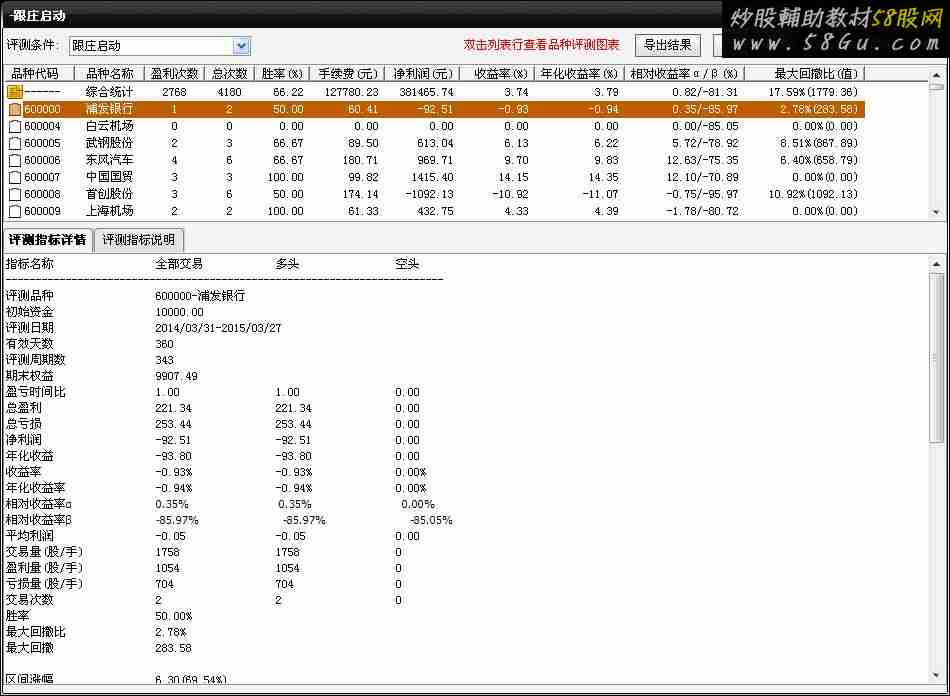Click the date range 2014/03/31-2015/03/27
The width and height of the screenshot is (950, 696).
click(x=218, y=328)
